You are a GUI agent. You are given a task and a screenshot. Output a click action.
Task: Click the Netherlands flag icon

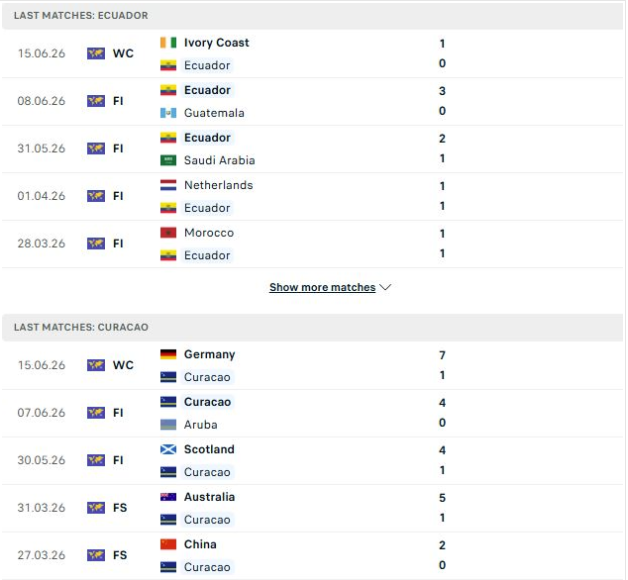[168, 185]
